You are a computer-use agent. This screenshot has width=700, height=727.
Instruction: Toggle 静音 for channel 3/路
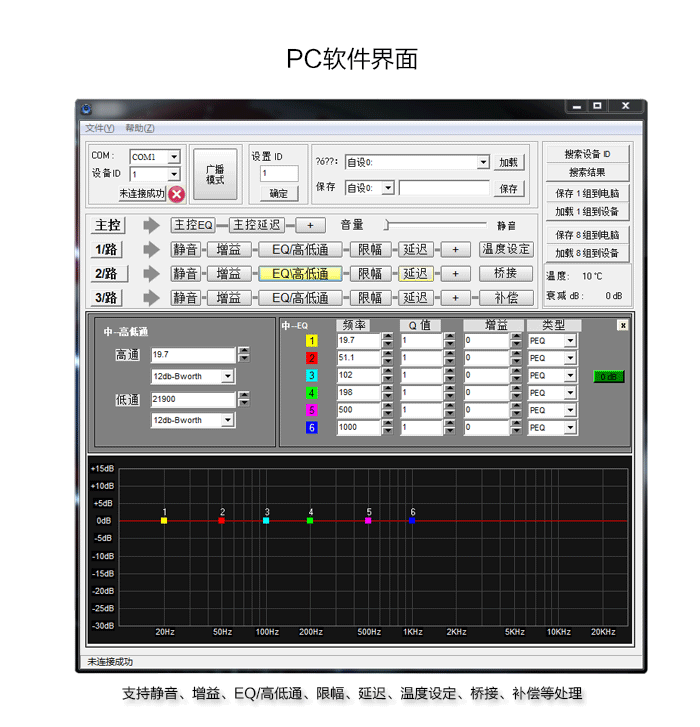pyautogui.click(x=185, y=298)
